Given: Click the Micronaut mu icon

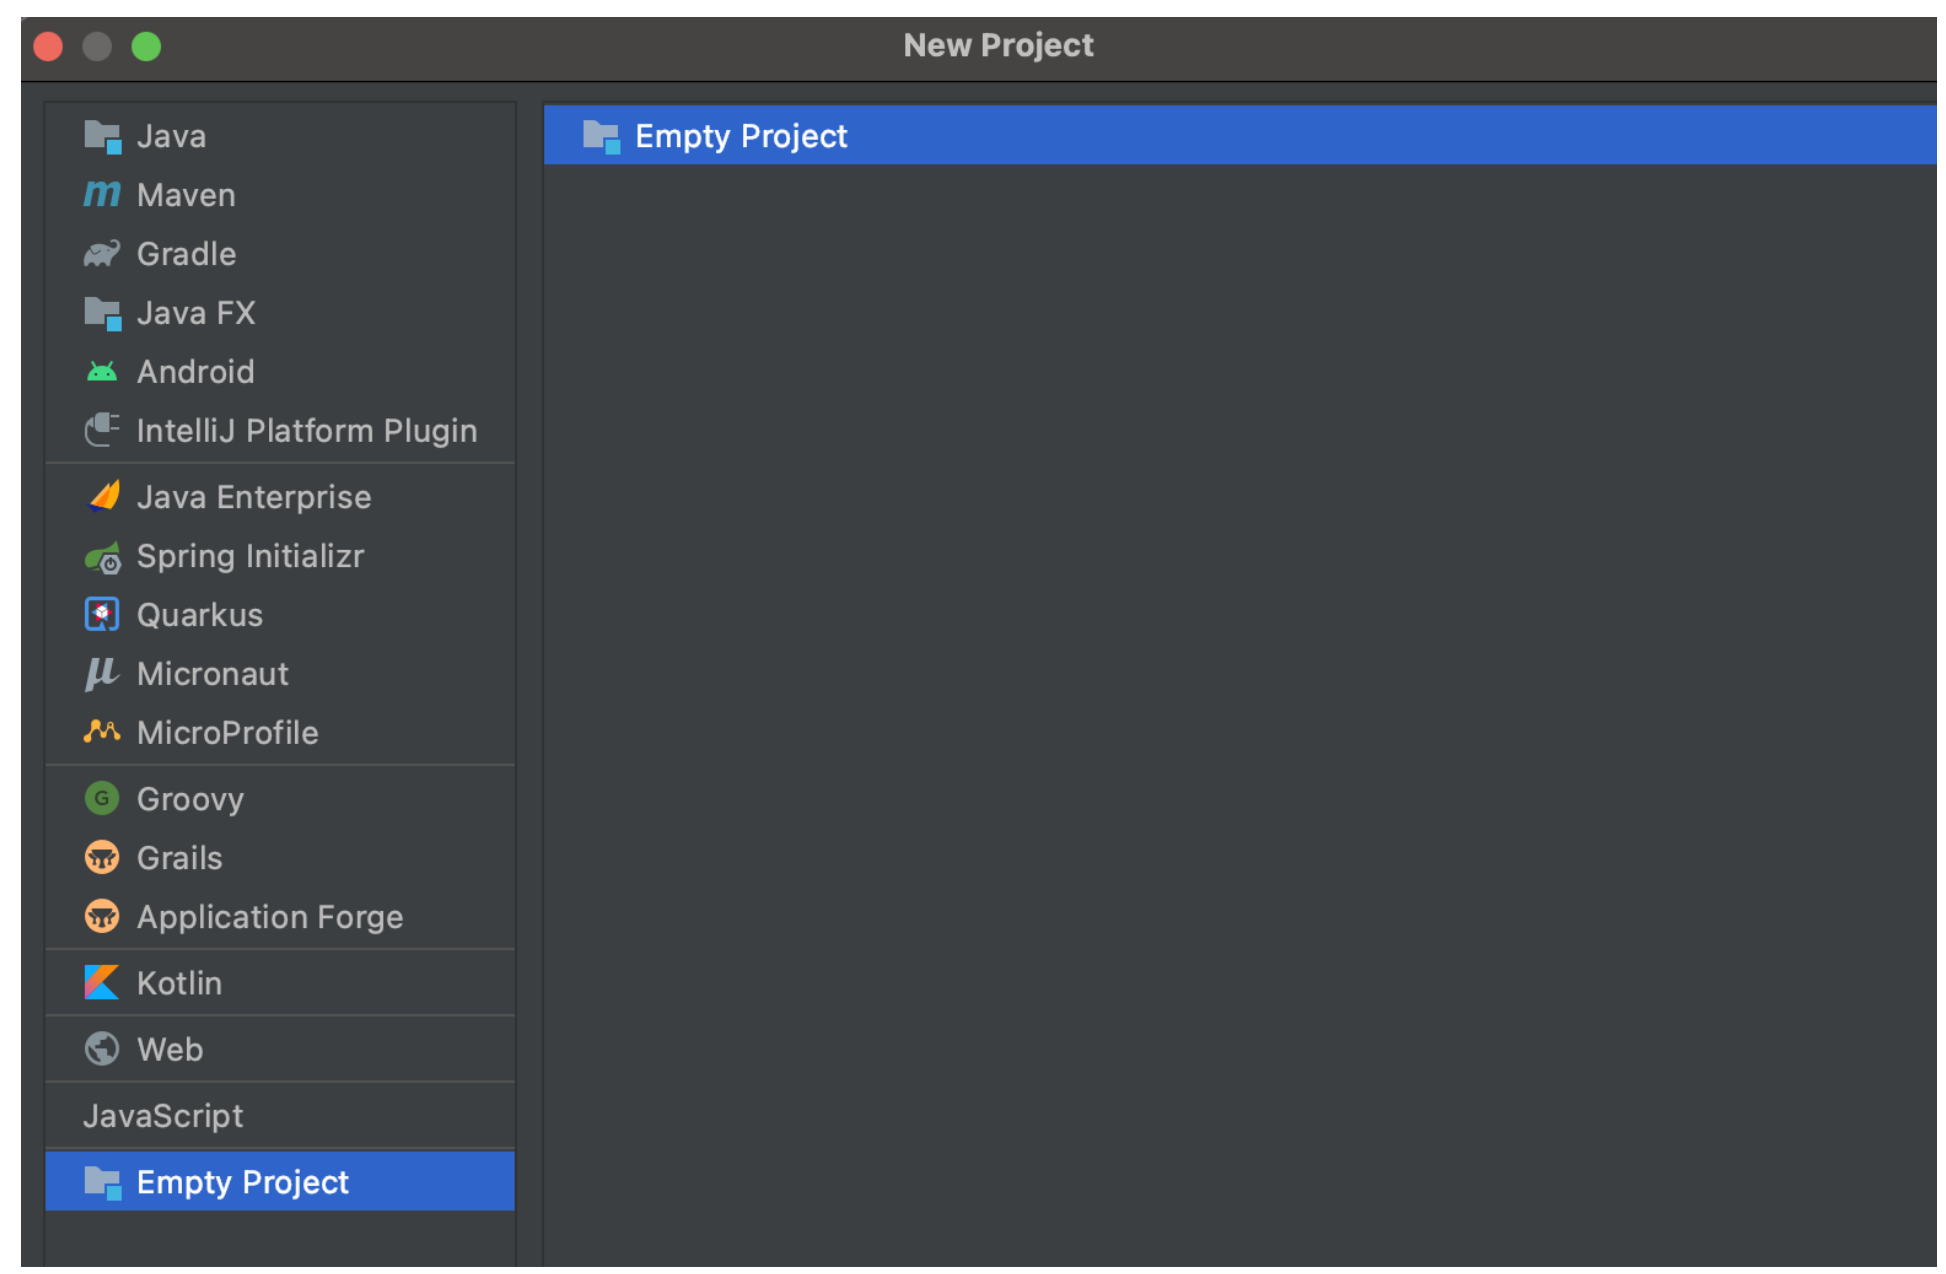Looking at the screenshot, I should click(102, 673).
